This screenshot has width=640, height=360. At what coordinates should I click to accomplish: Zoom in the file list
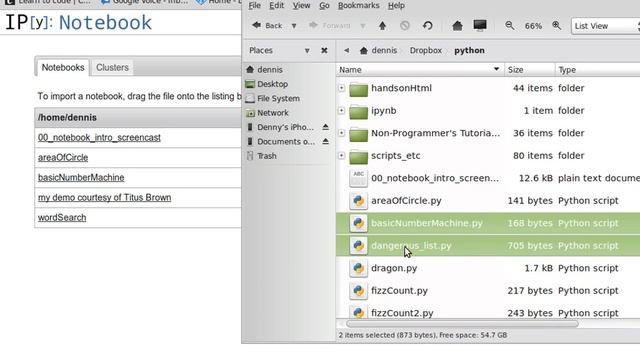coord(556,25)
